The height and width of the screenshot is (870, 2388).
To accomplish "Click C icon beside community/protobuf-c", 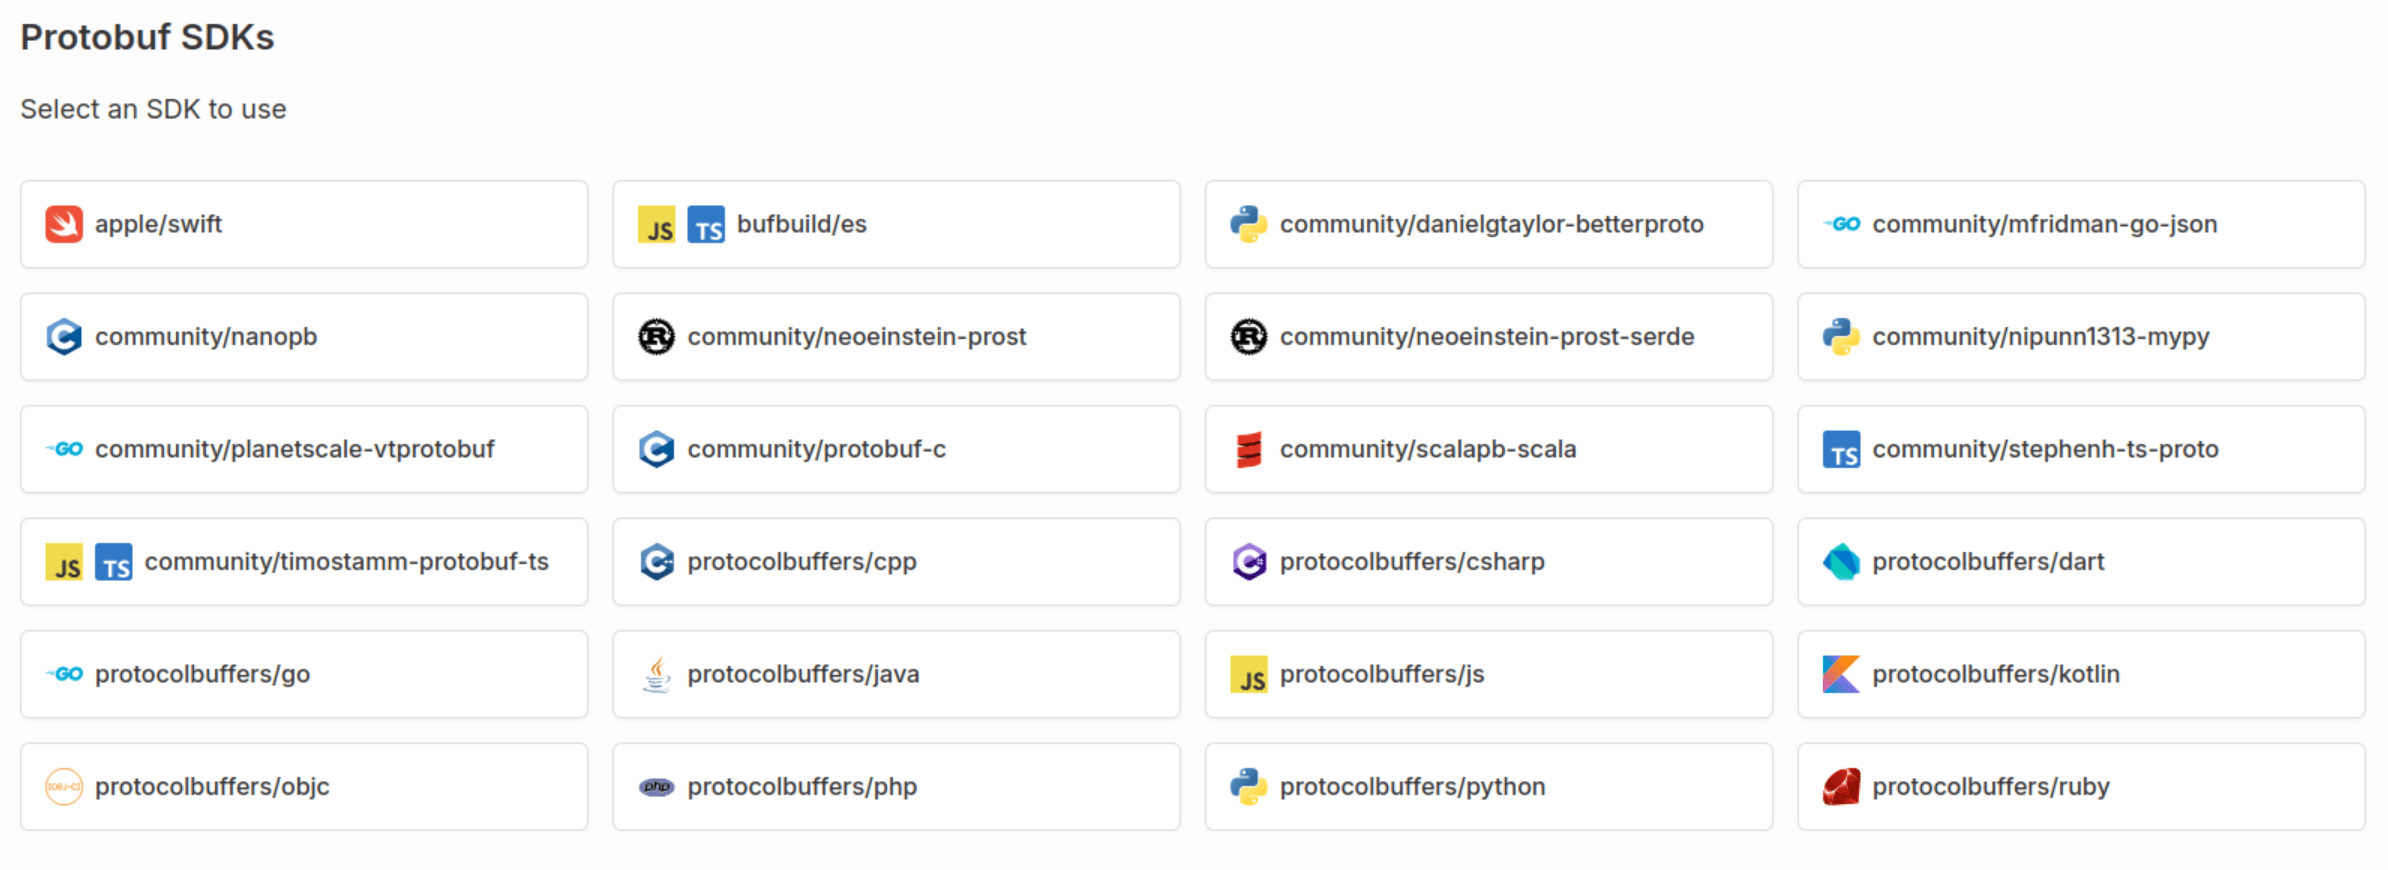I will (657, 449).
